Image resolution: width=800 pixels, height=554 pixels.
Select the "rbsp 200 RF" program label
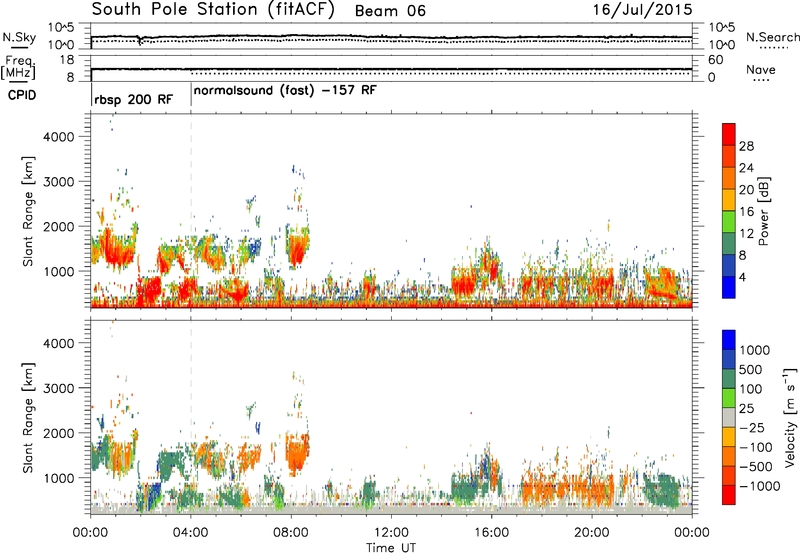click(133, 99)
